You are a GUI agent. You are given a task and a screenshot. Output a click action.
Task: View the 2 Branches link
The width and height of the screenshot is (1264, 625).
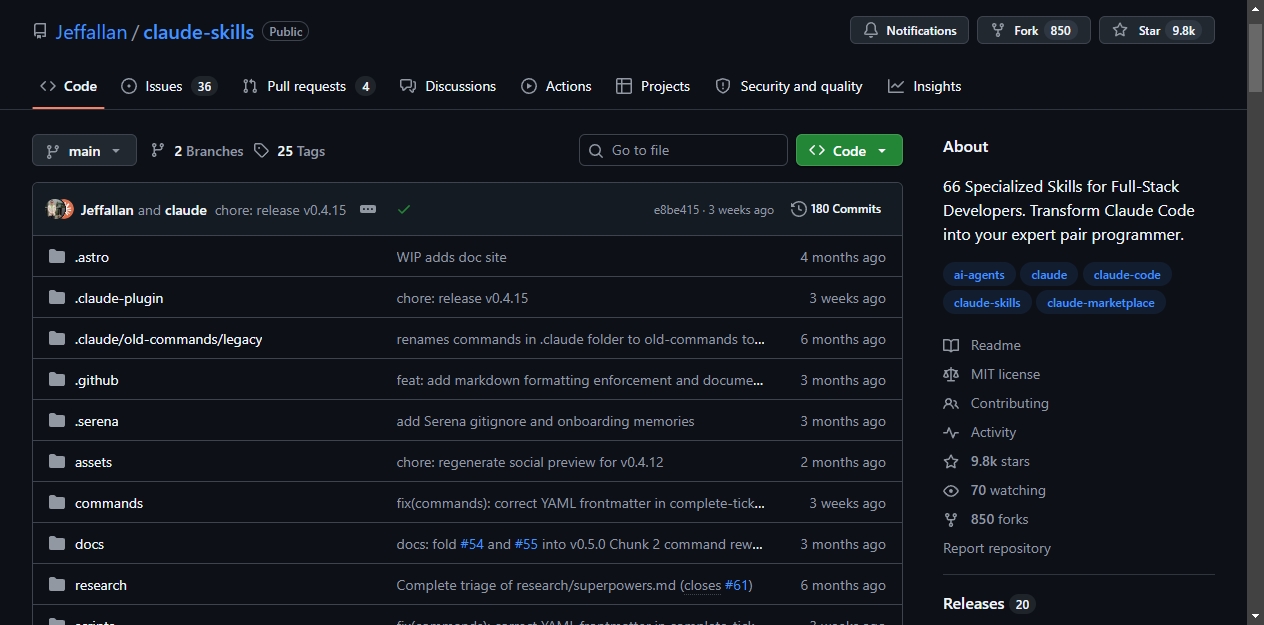[x=197, y=150]
